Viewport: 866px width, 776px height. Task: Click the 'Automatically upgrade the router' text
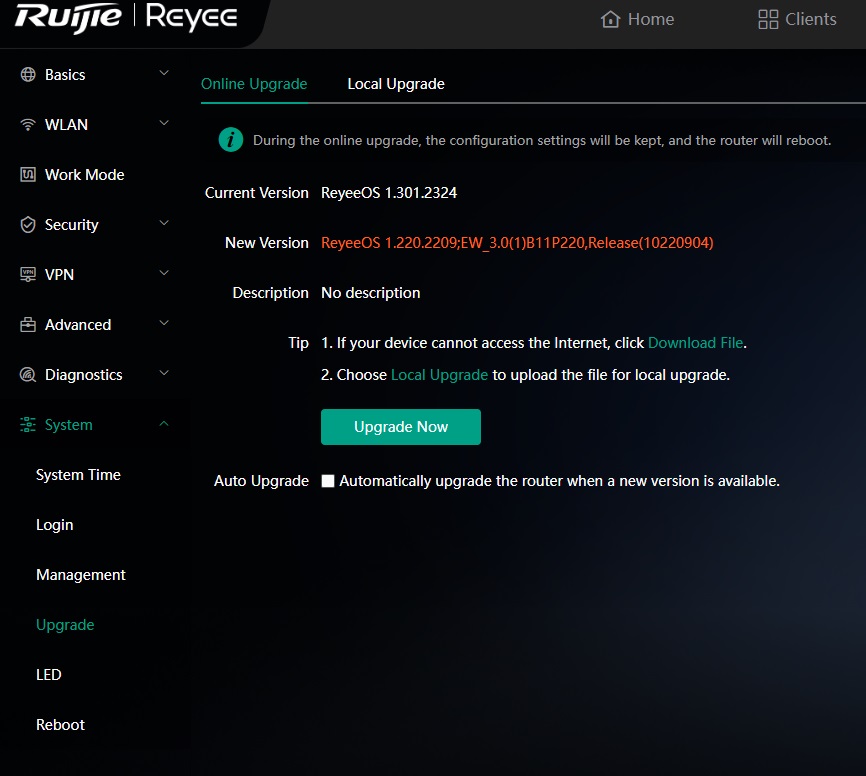[559, 481]
